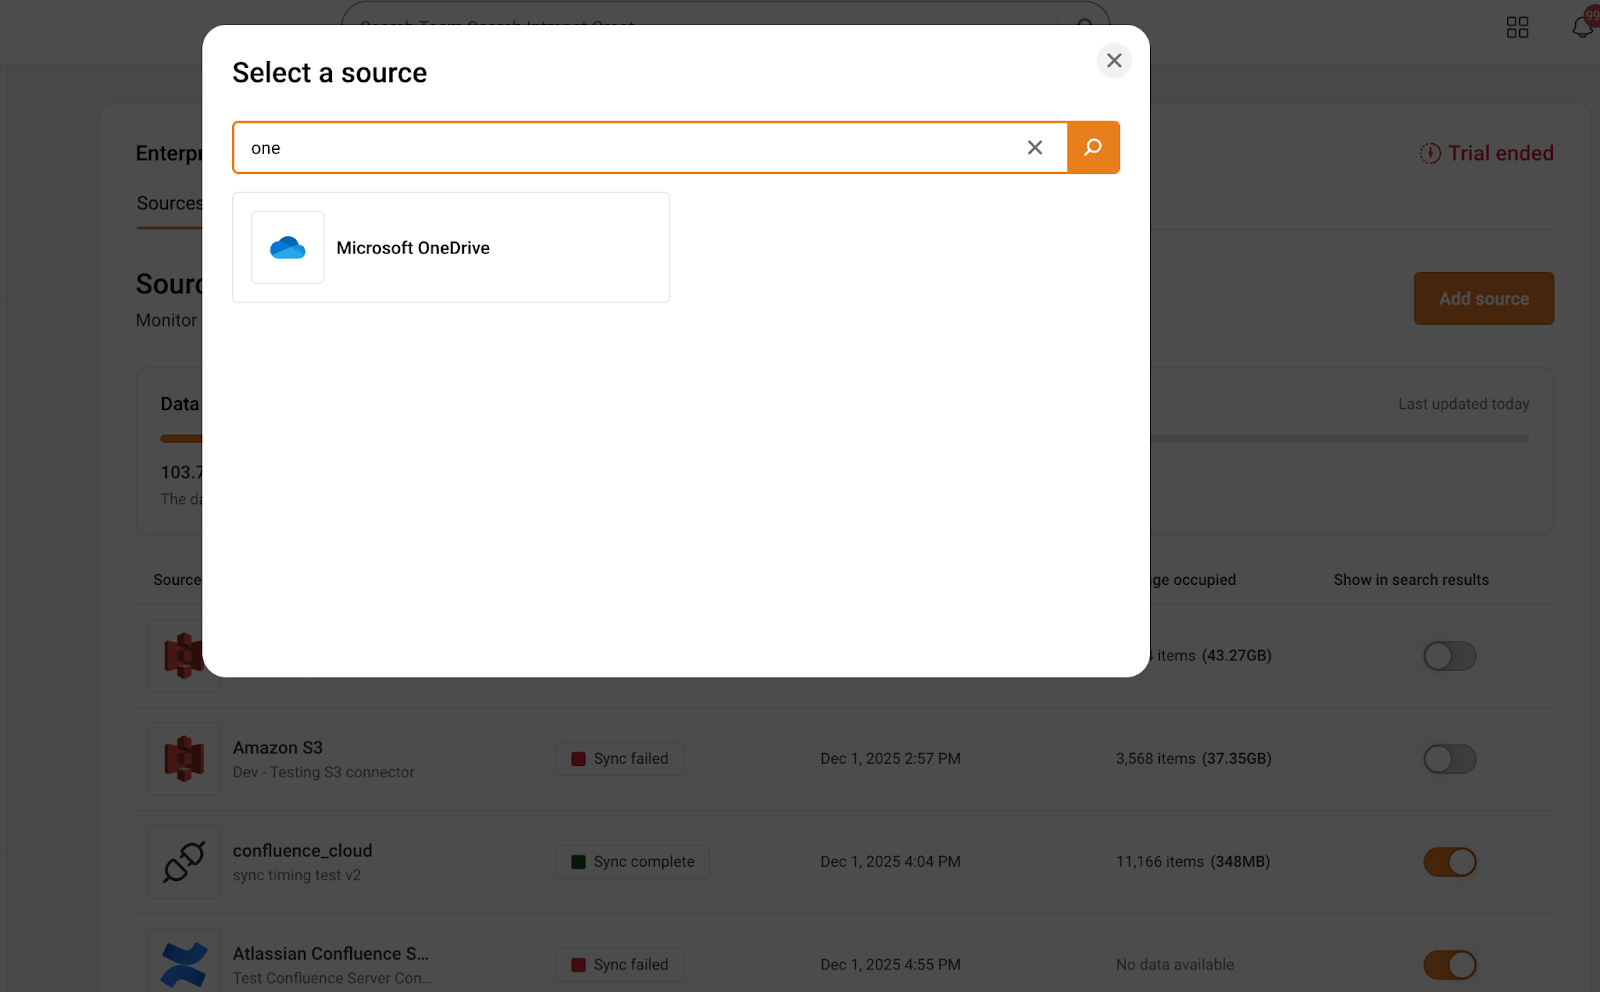Click the data storage usage bar
Viewport: 1600px width, 992px height.
coord(1340,438)
